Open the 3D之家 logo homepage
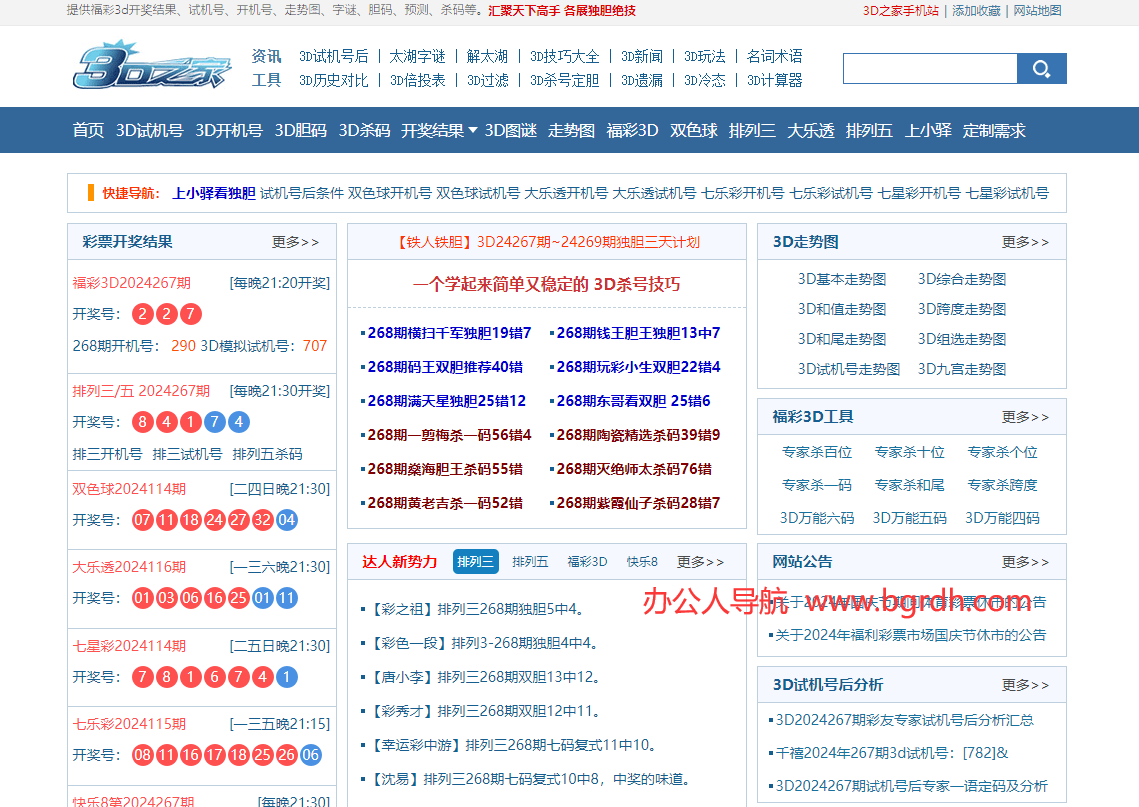 click(x=152, y=66)
